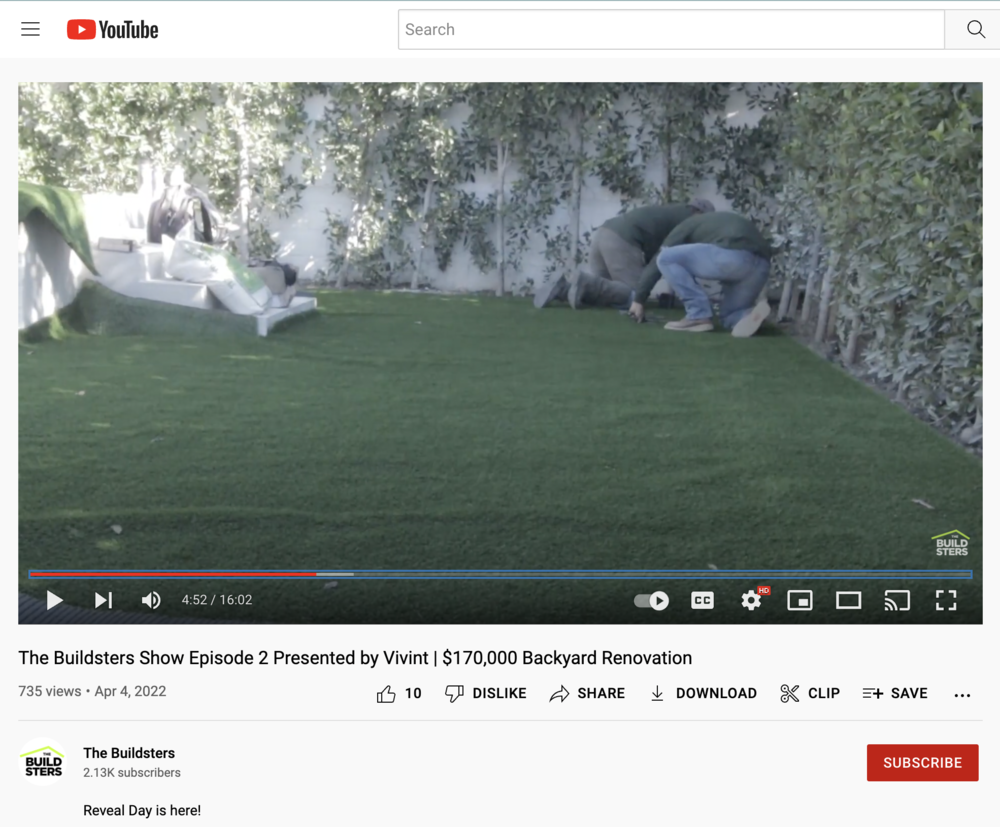This screenshot has width=1000, height=827.
Task: Skip to the next video
Action: pyautogui.click(x=103, y=600)
